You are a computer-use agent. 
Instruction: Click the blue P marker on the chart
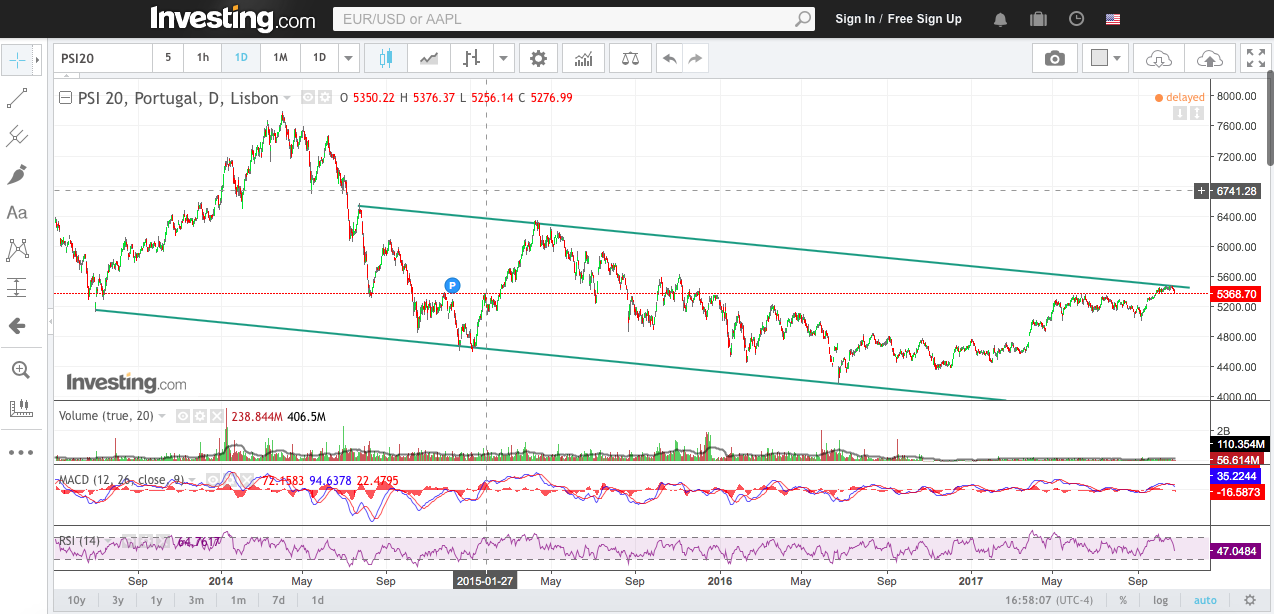click(452, 285)
